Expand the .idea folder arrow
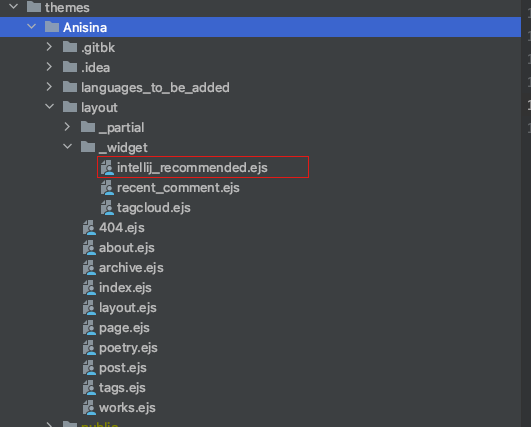531x427 pixels. coord(49,67)
